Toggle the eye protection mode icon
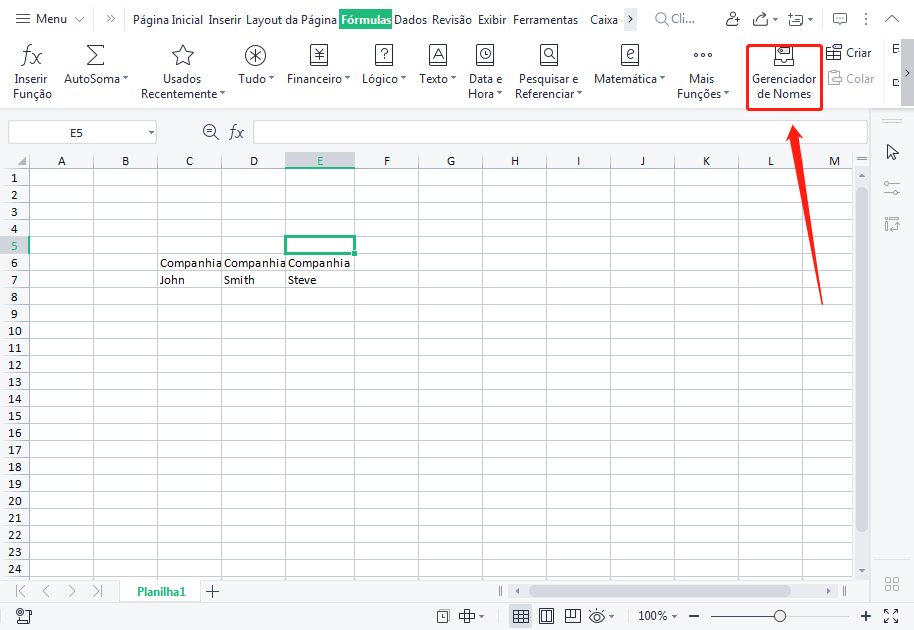Image resolution: width=914 pixels, height=630 pixels. point(598,616)
